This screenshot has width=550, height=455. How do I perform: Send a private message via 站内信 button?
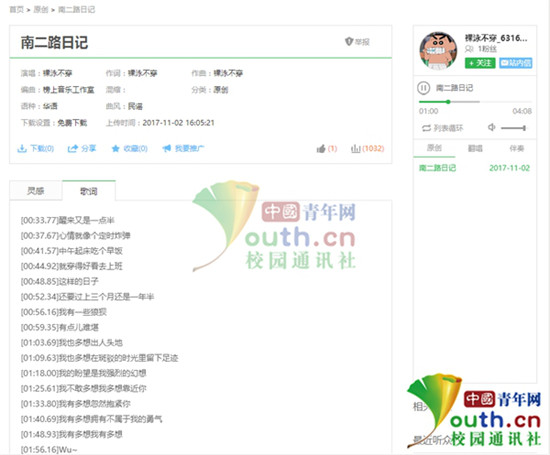pos(516,63)
